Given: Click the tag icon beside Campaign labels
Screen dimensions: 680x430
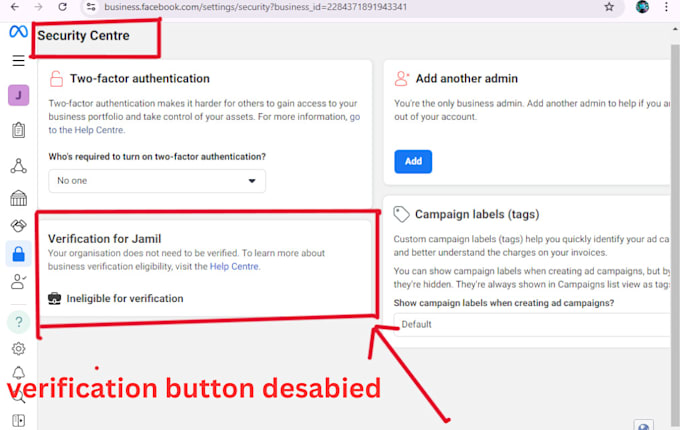Looking at the screenshot, I should coord(401,214).
